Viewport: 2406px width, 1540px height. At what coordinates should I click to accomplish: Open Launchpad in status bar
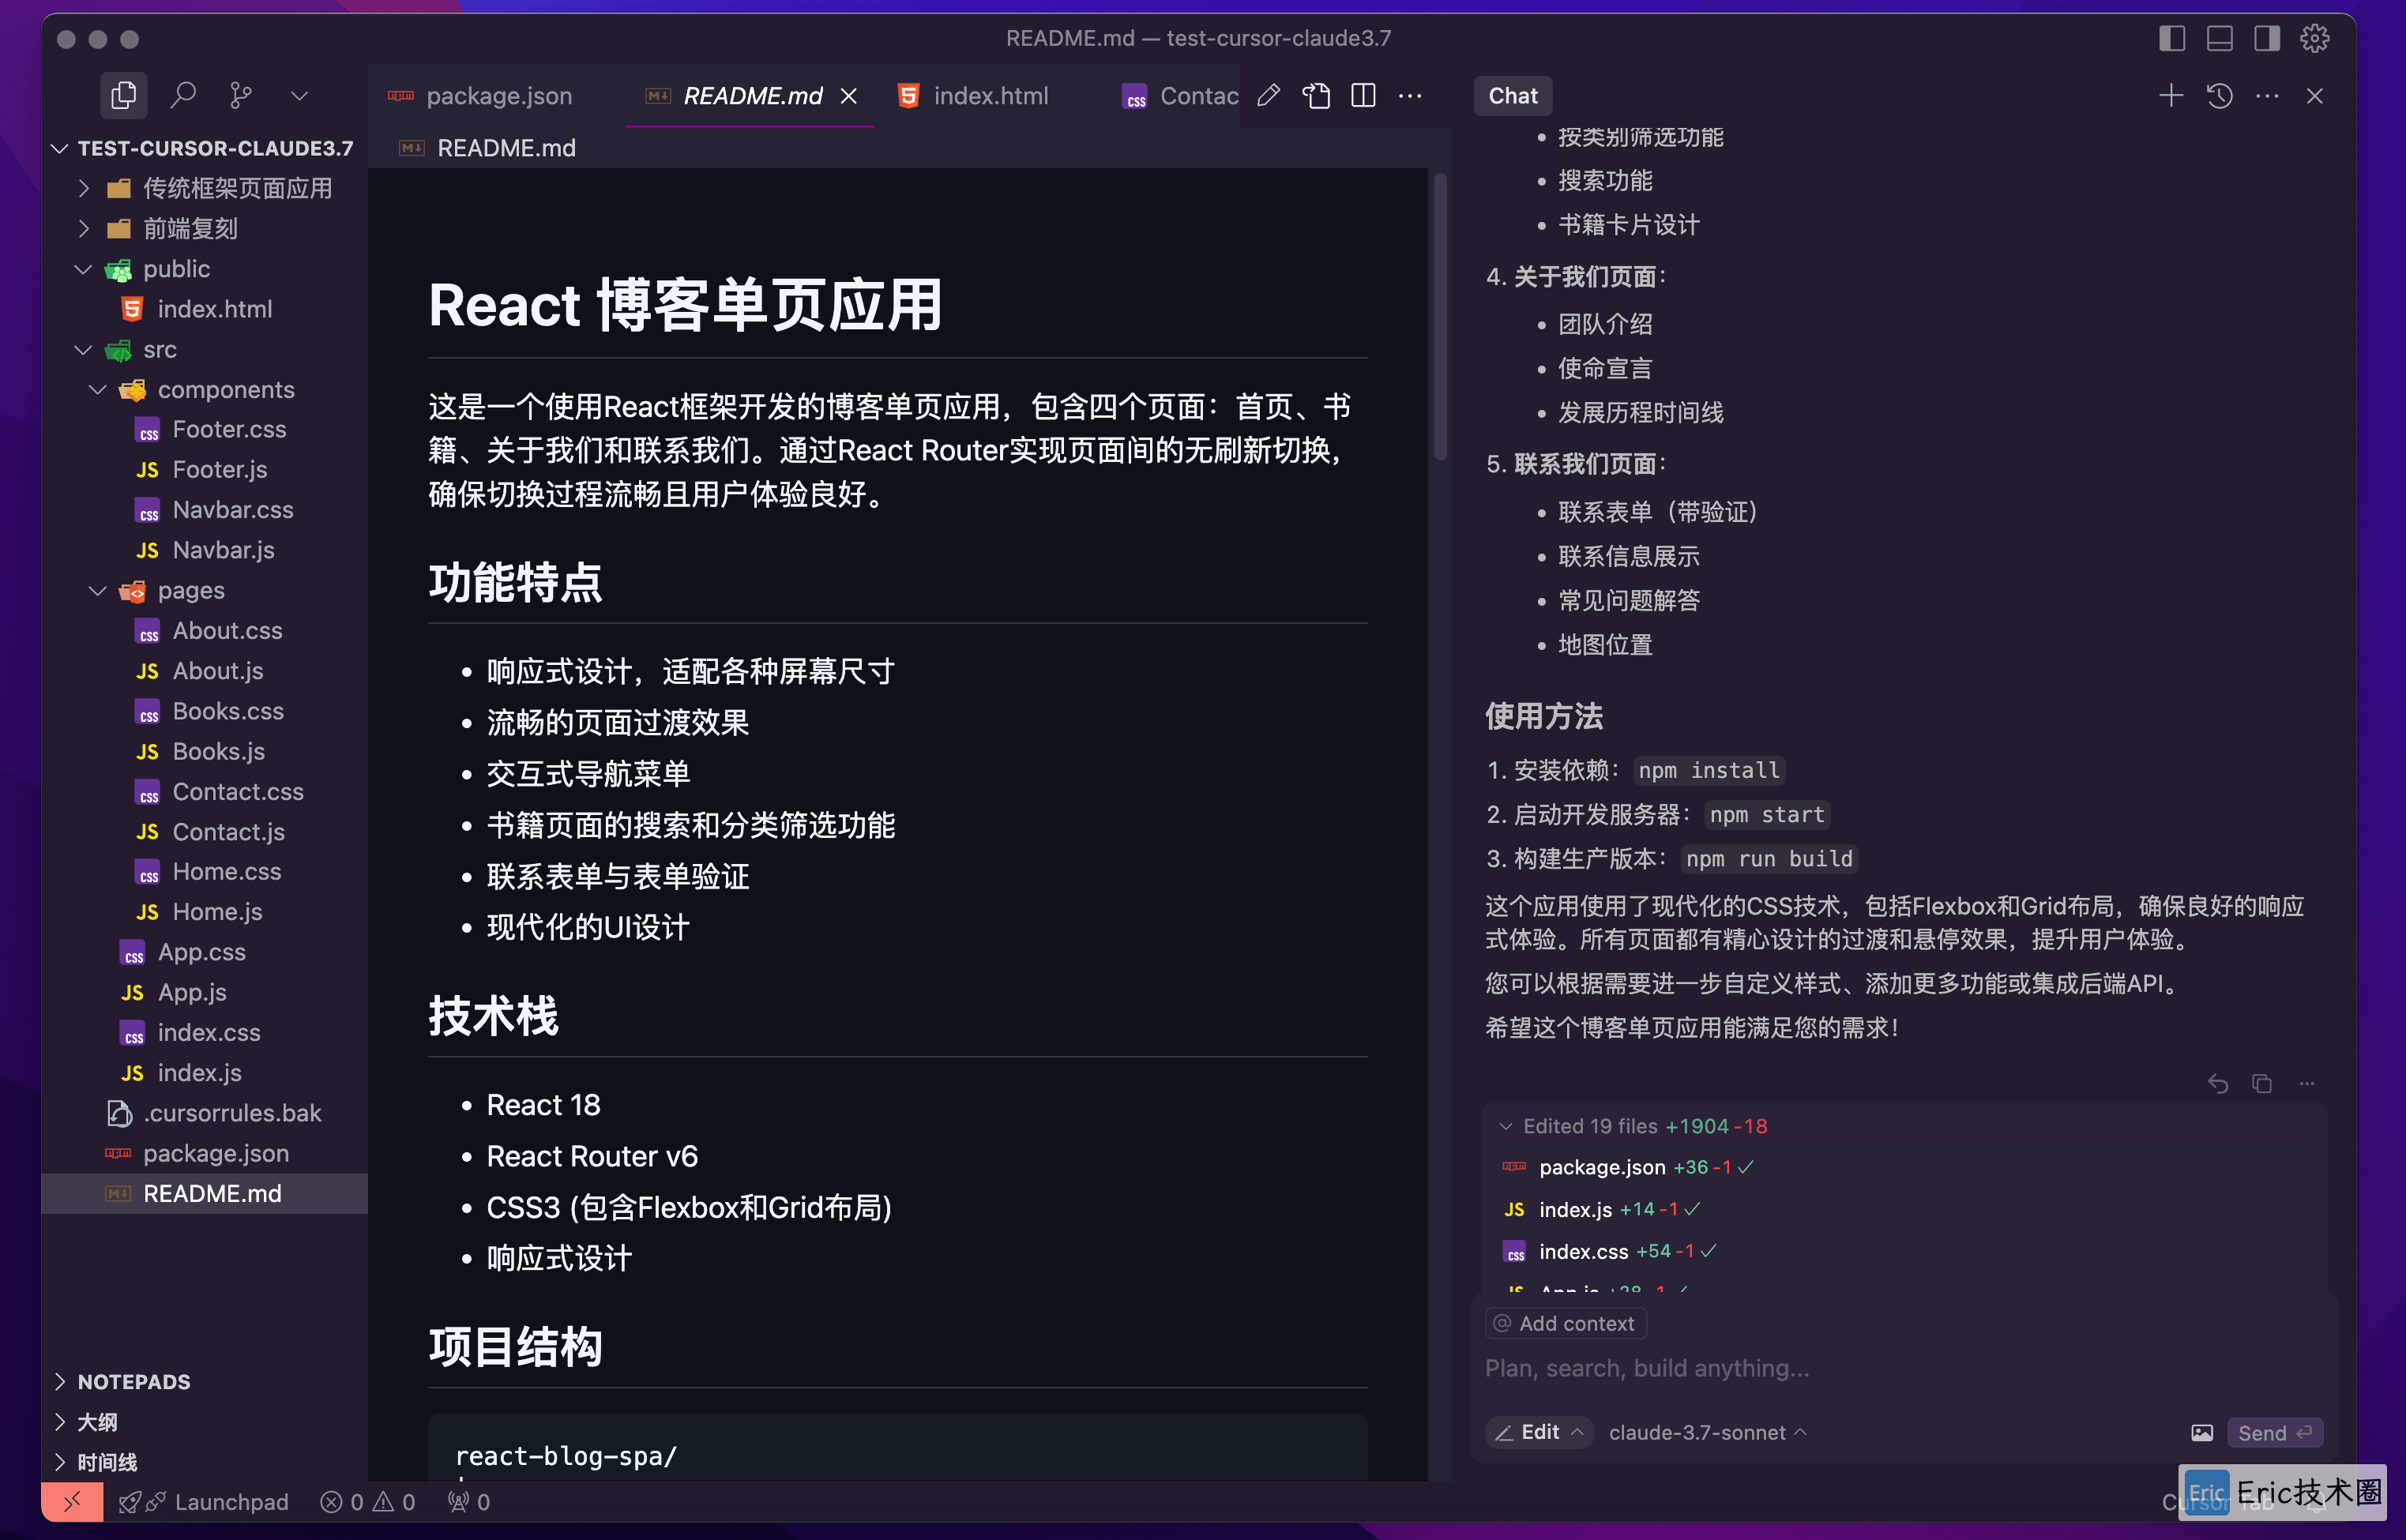click(204, 1501)
